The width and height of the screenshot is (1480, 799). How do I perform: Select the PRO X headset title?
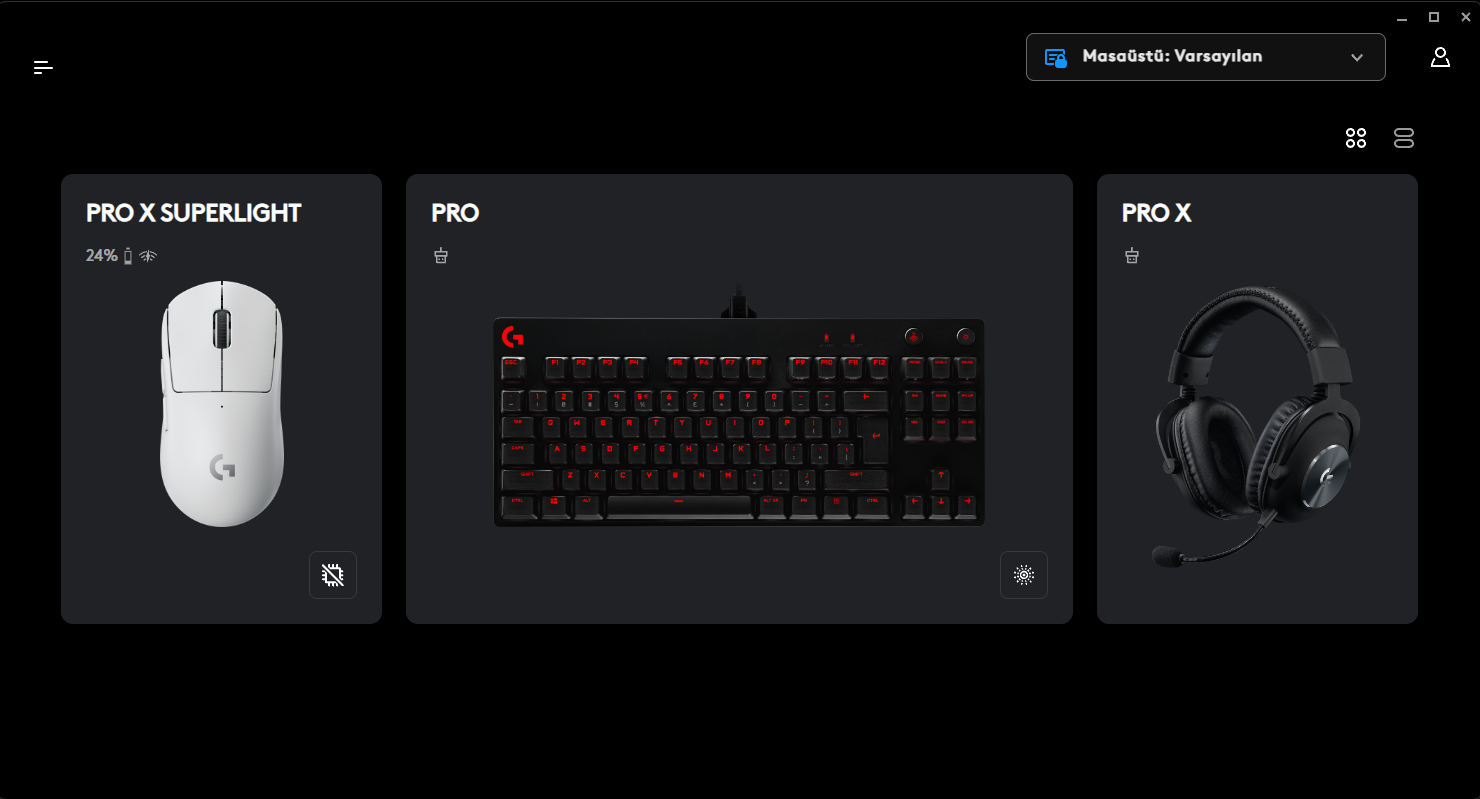click(x=1157, y=213)
